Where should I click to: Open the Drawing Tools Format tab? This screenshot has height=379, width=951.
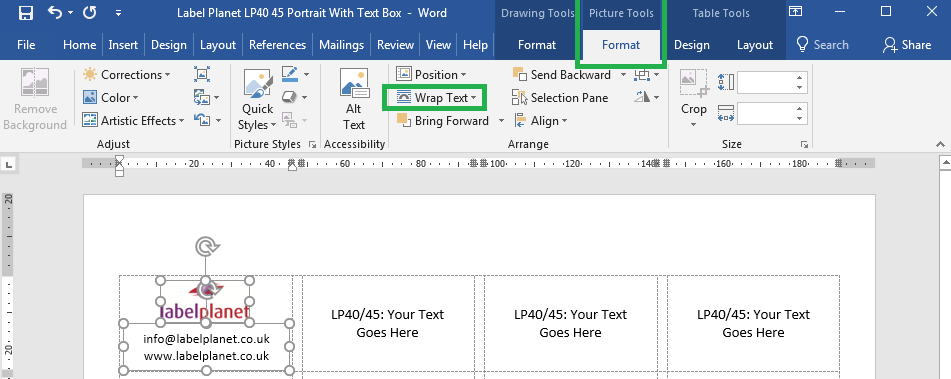coord(537,45)
